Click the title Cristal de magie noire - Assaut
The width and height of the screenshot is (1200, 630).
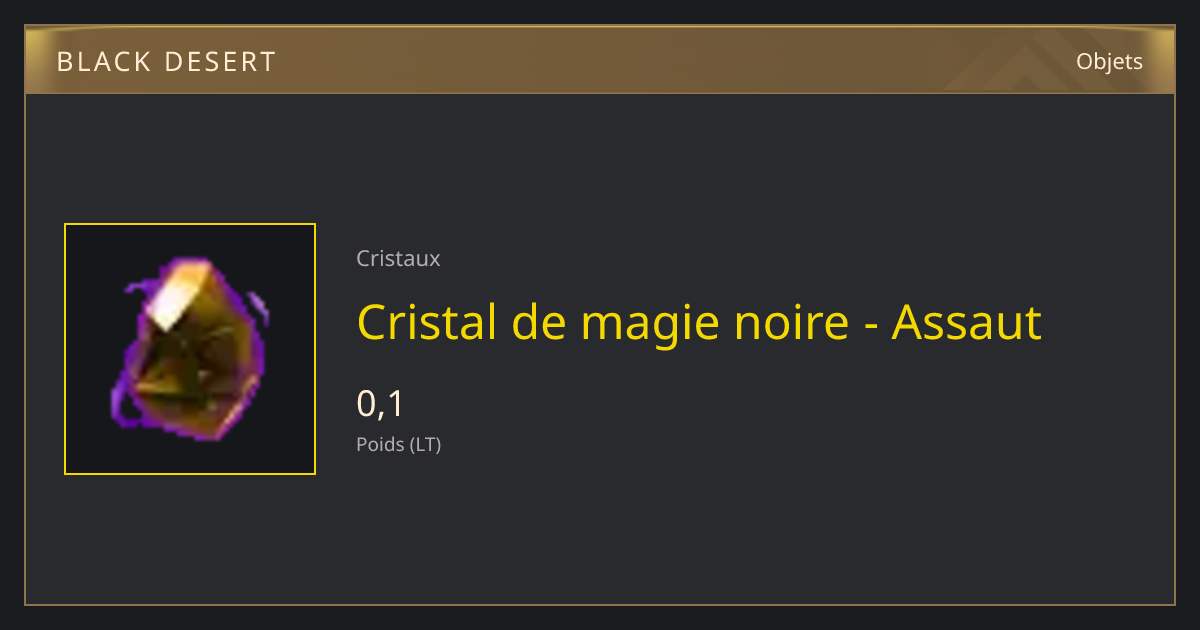pos(699,322)
